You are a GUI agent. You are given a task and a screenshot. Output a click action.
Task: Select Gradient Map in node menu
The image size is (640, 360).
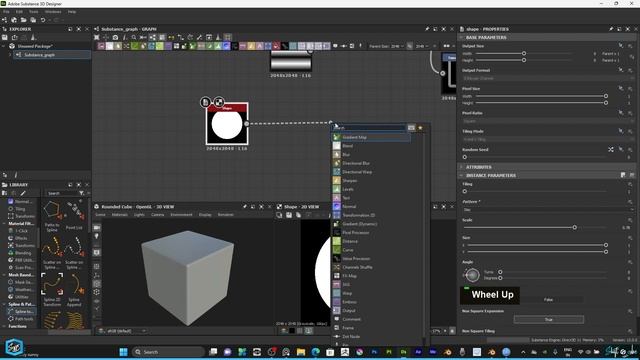[371, 137]
